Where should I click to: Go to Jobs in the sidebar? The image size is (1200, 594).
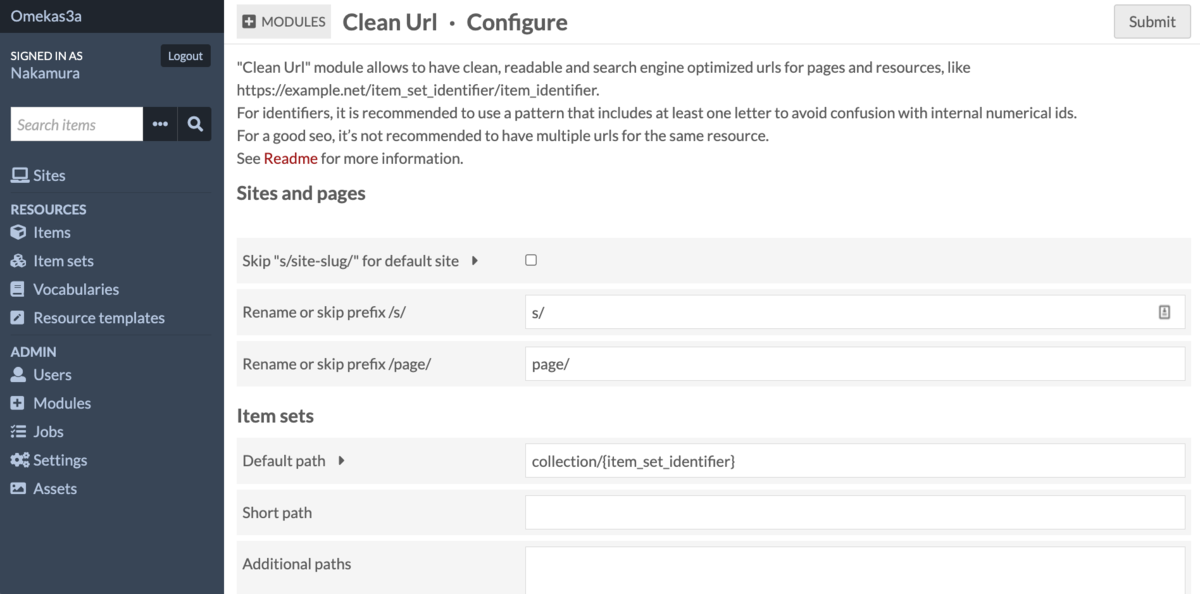[48, 432]
